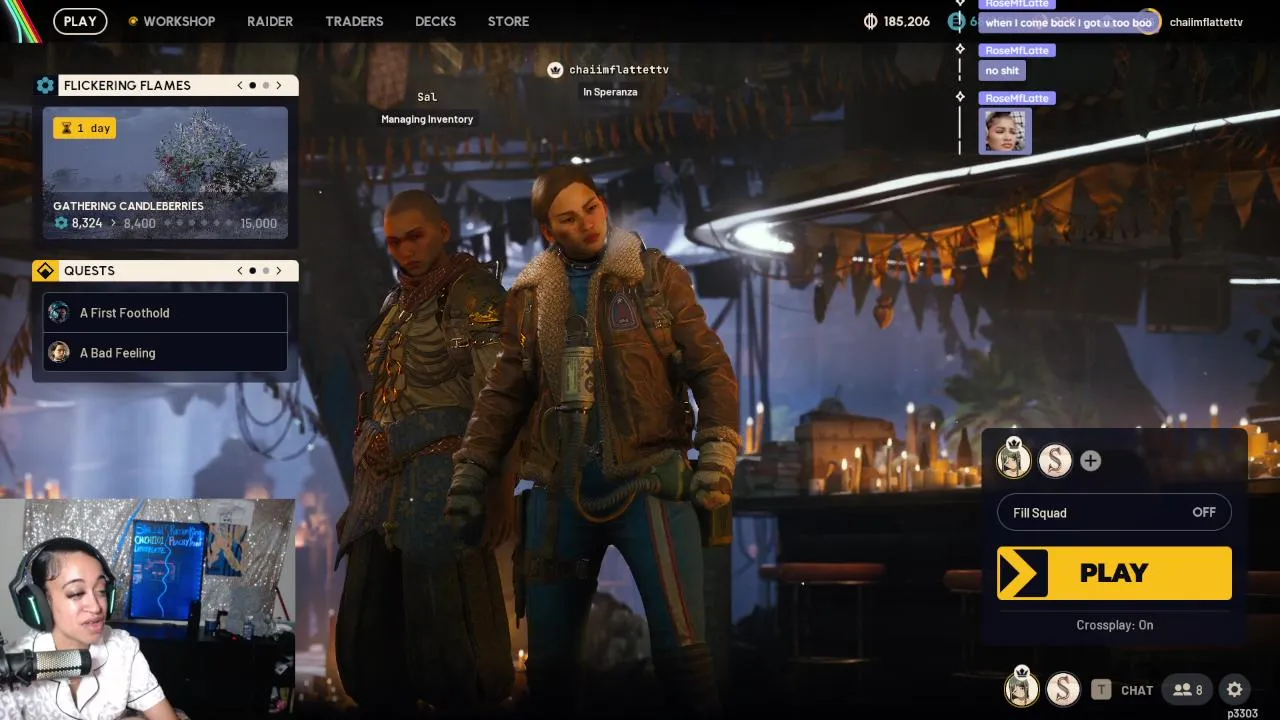Add squad member with plus button

click(x=1090, y=461)
